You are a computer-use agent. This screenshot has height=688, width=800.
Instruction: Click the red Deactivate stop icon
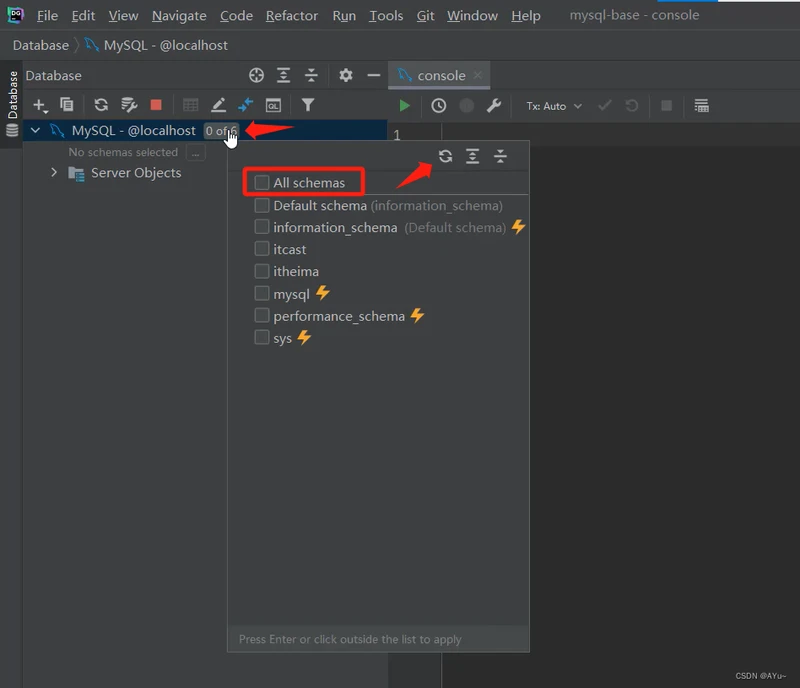pyautogui.click(x=156, y=105)
